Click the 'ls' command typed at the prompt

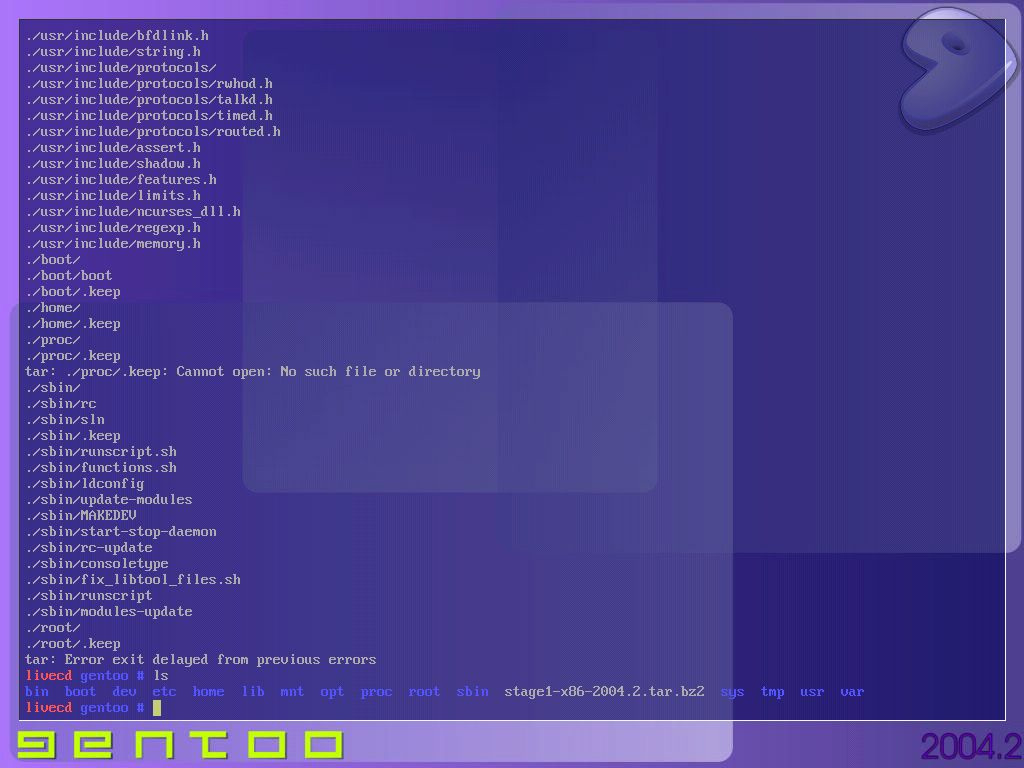click(161, 676)
